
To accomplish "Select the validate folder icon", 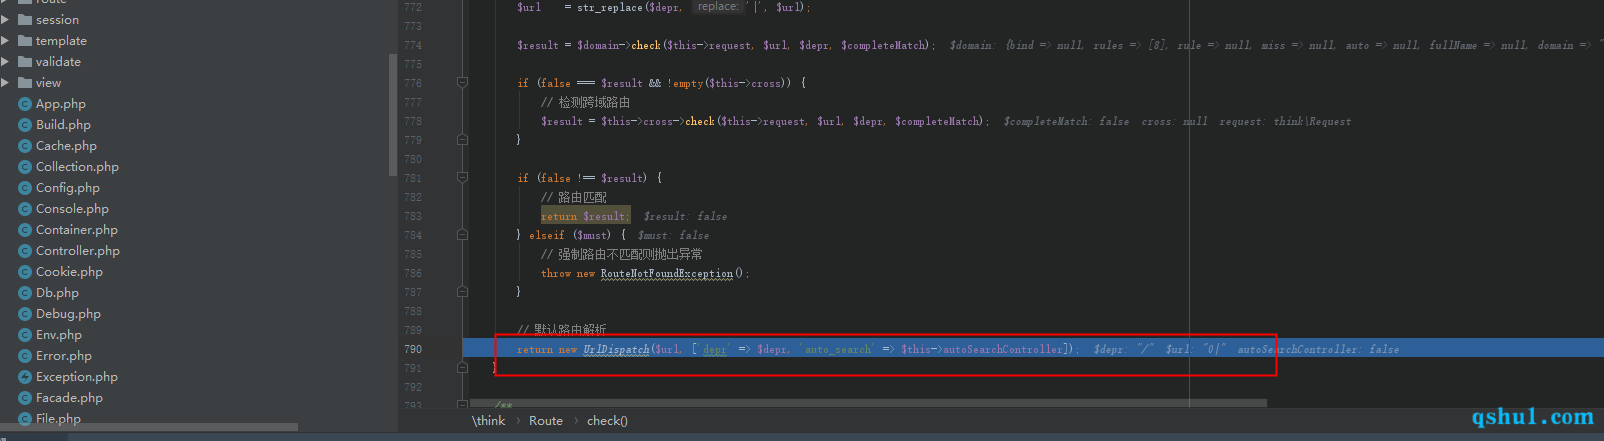I will tap(25, 61).
